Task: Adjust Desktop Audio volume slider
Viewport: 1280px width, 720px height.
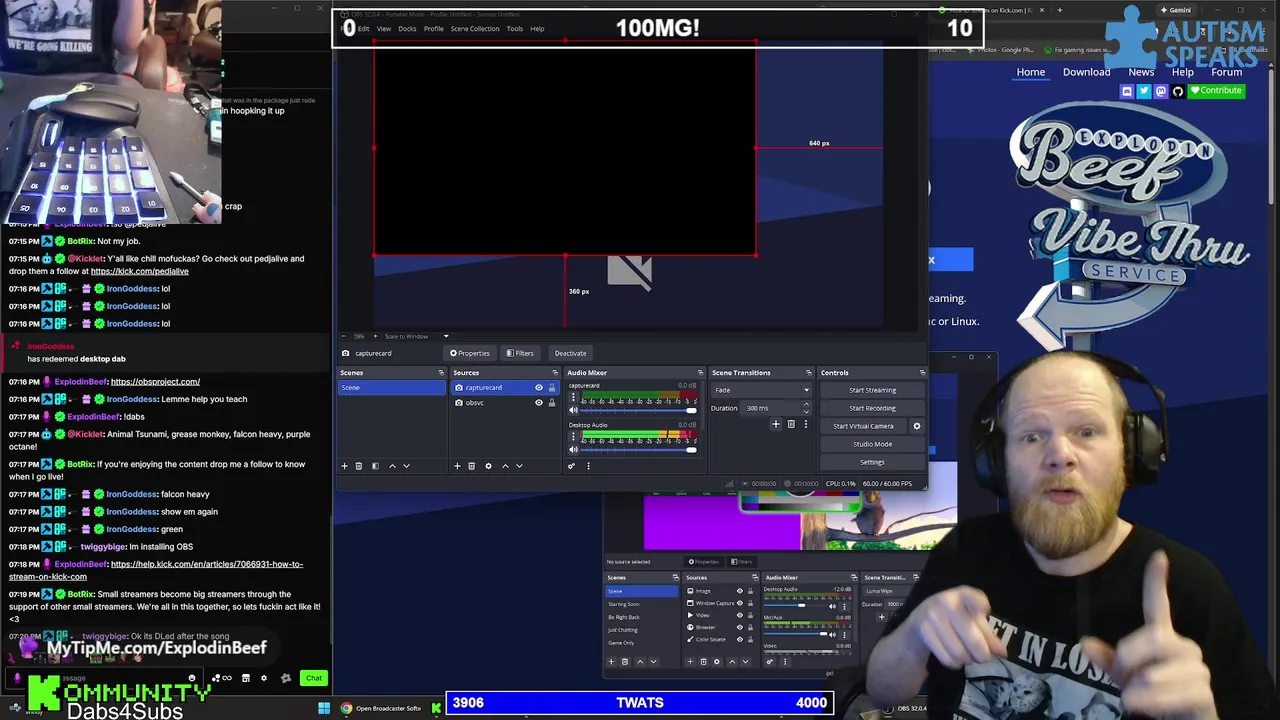Action: pos(640,450)
